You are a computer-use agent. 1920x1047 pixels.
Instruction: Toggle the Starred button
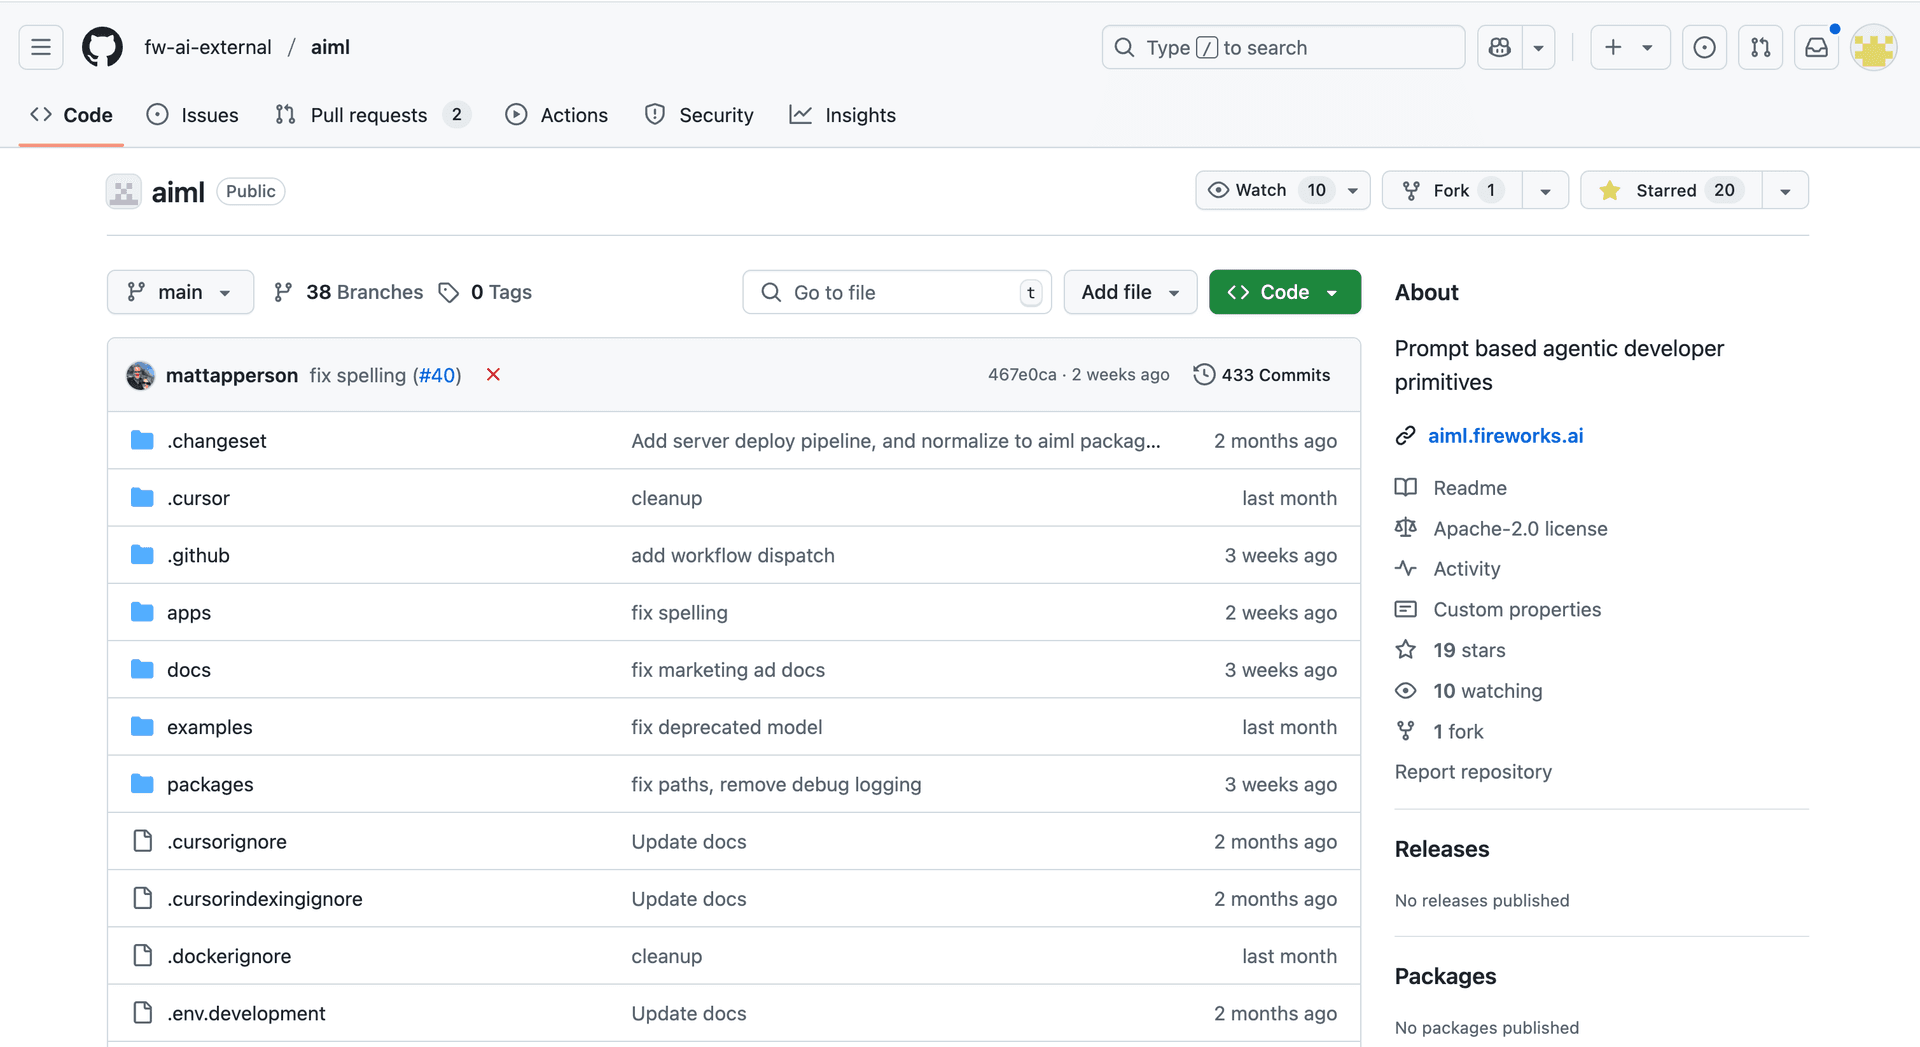click(x=1671, y=190)
